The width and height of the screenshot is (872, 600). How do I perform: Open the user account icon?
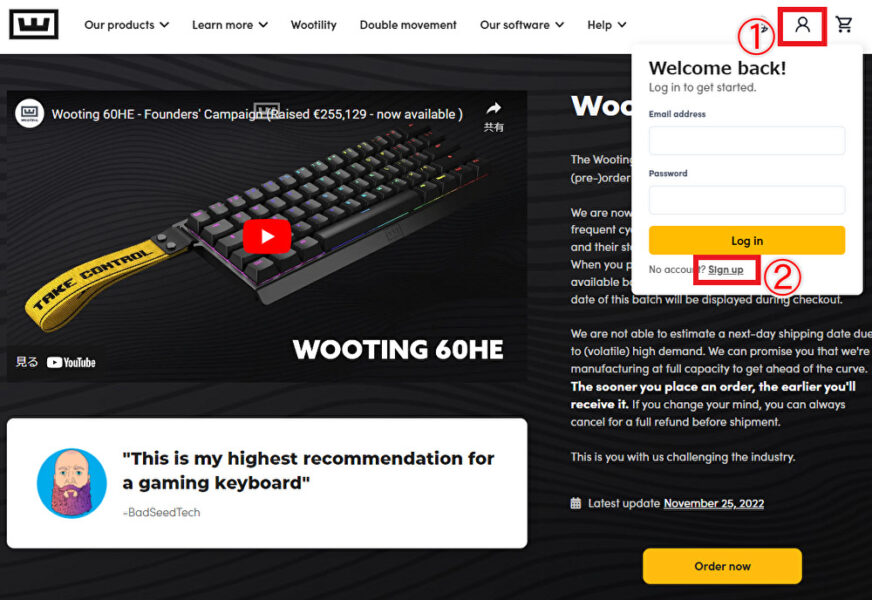point(802,24)
